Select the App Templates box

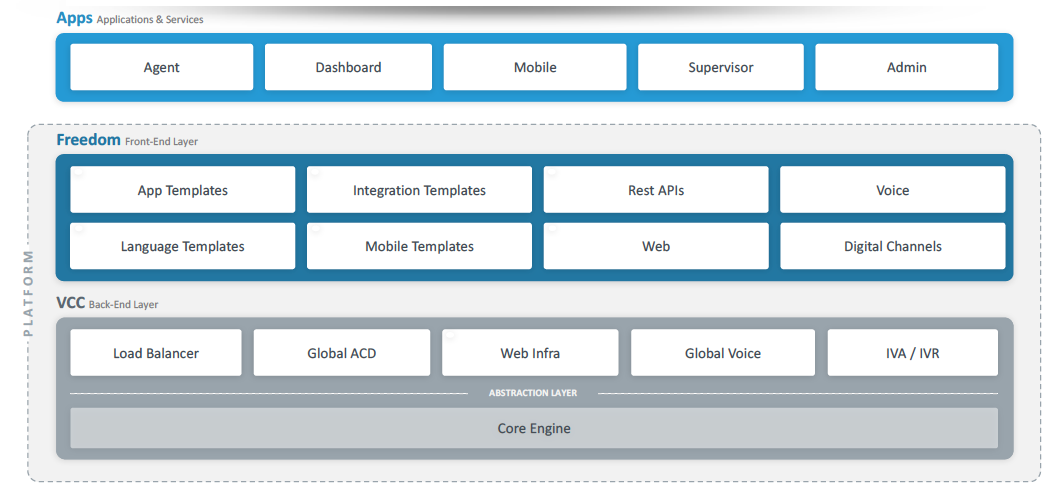[183, 190]
